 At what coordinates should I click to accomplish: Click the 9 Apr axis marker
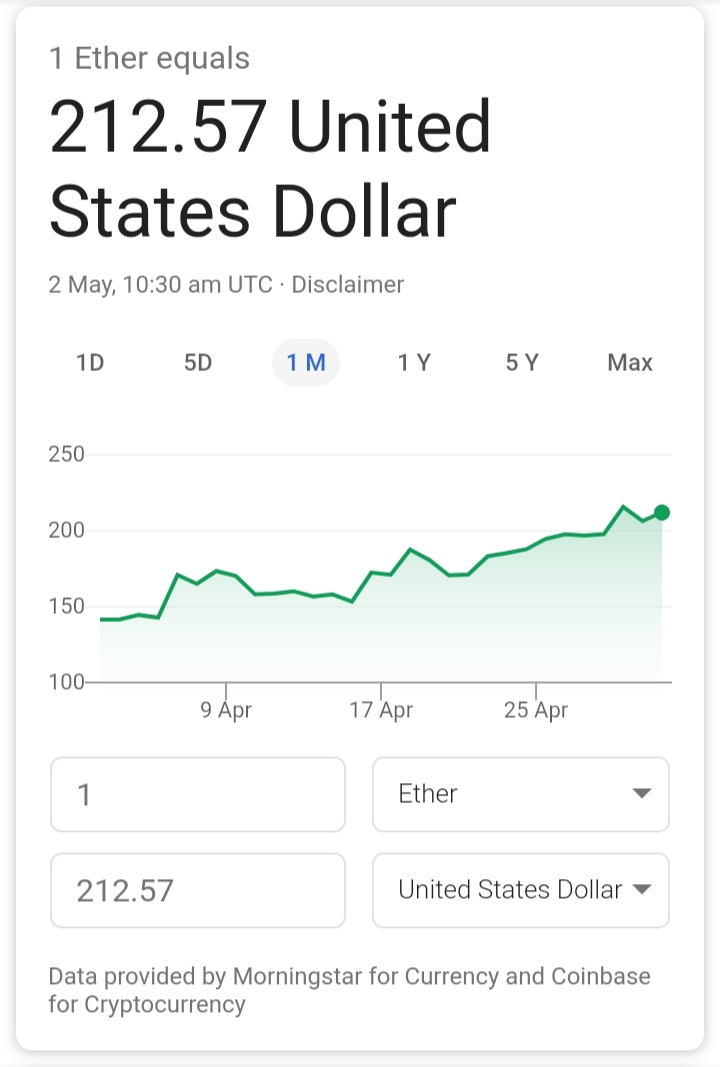point(226,710)
